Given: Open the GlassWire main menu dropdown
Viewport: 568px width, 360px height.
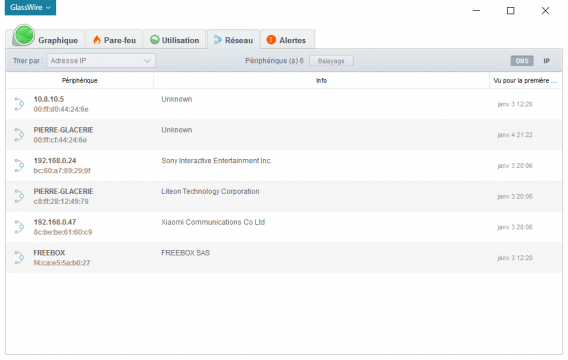Looking at the screenshot, I should point(30,7).
